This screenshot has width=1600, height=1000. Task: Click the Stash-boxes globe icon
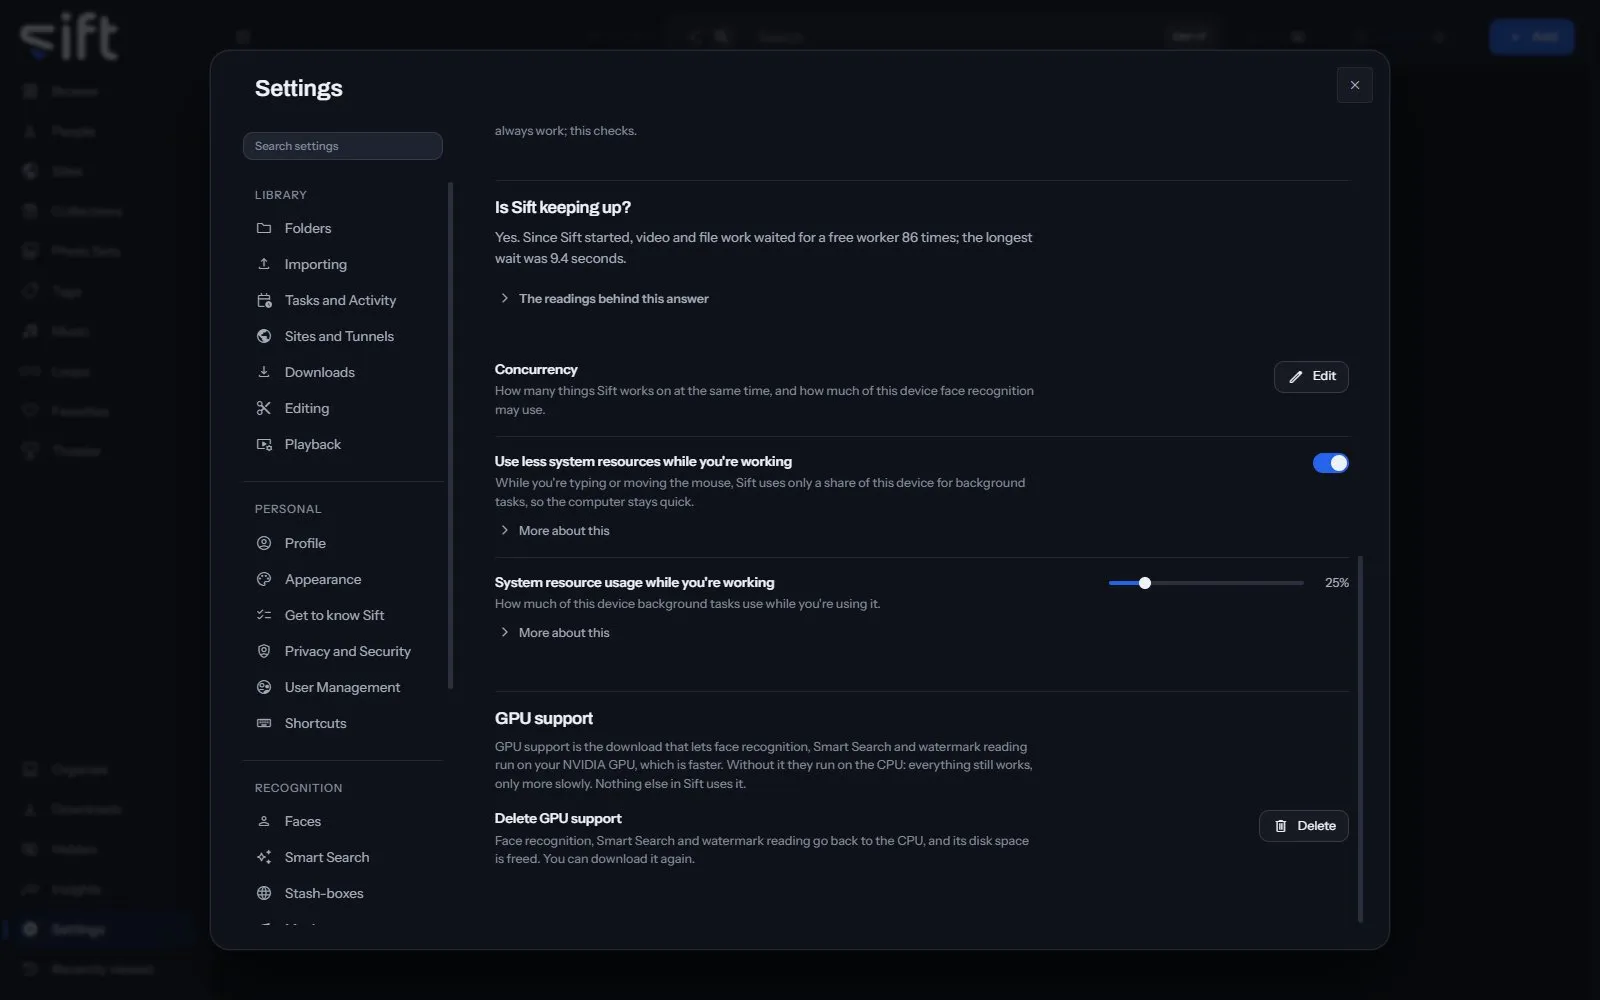click(x=264, y=893)
